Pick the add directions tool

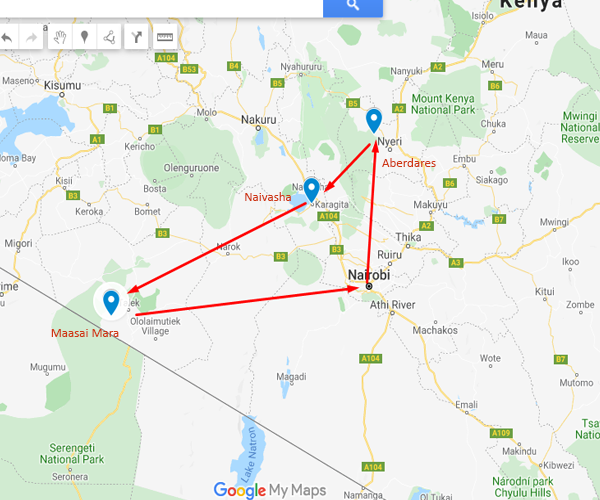(137, 37)
